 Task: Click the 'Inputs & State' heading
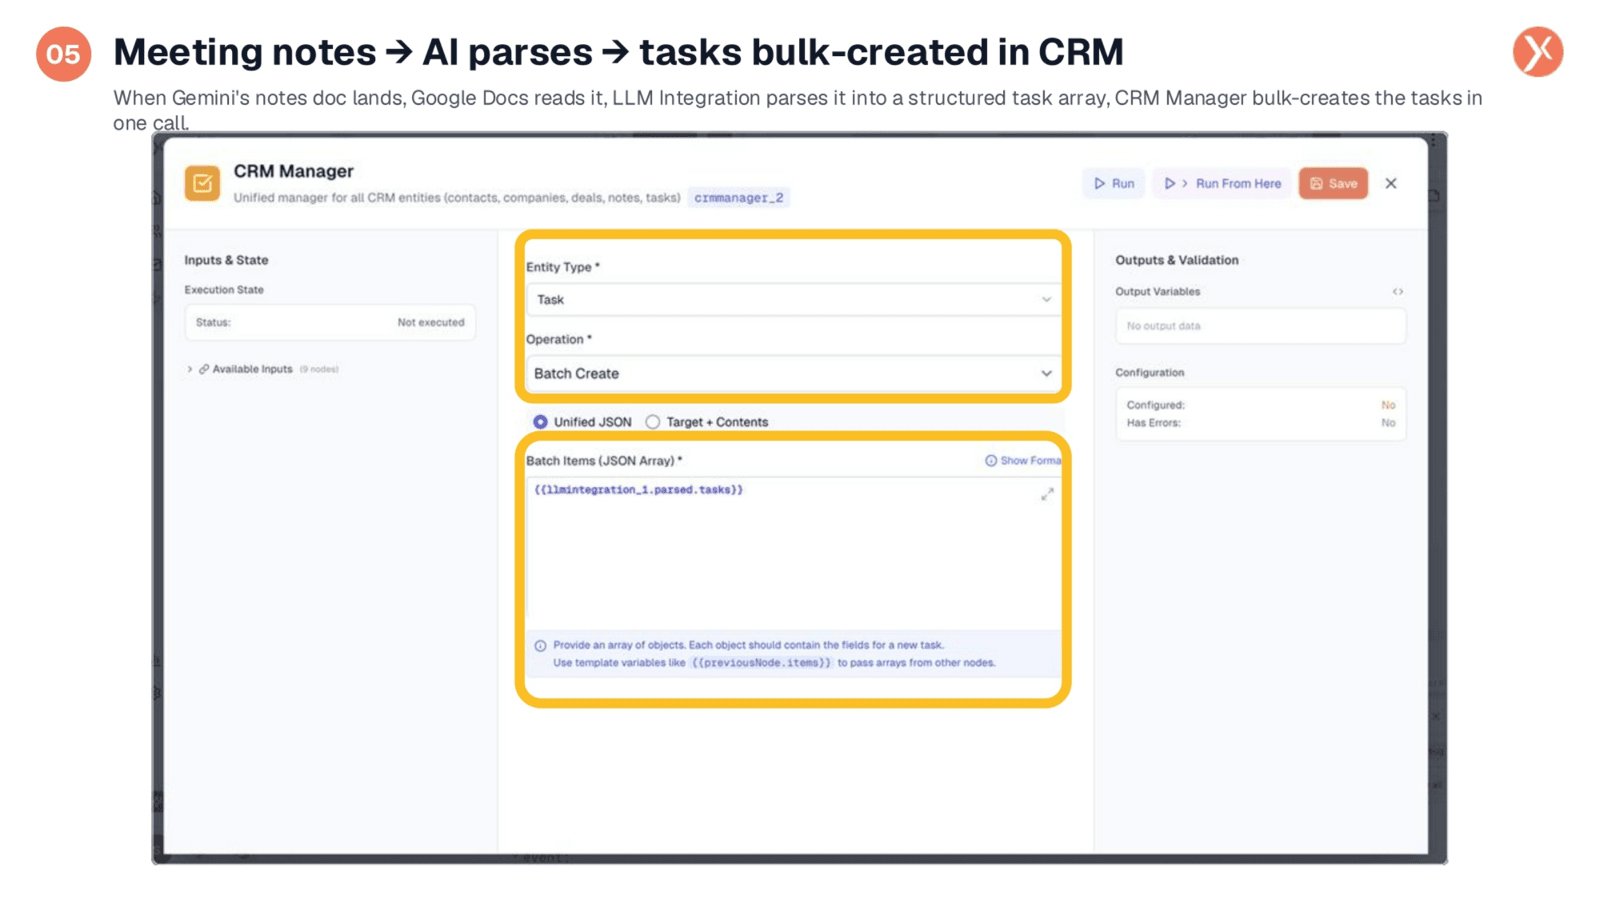tap(226, 260)
